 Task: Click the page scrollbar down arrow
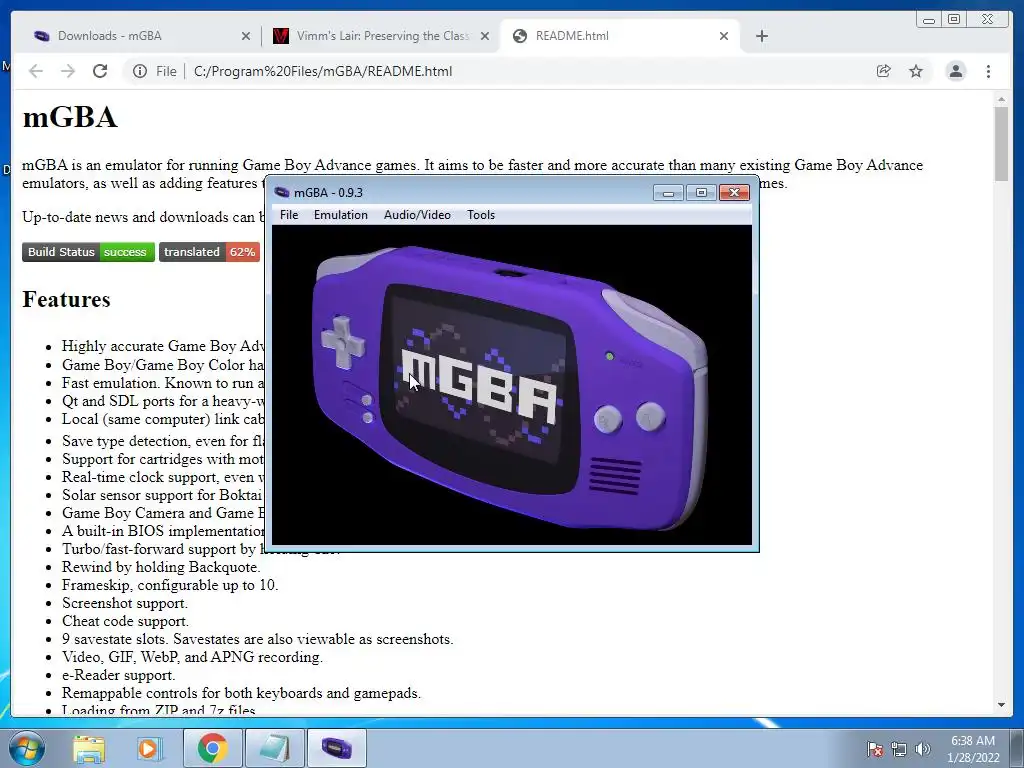(1001, 705)
